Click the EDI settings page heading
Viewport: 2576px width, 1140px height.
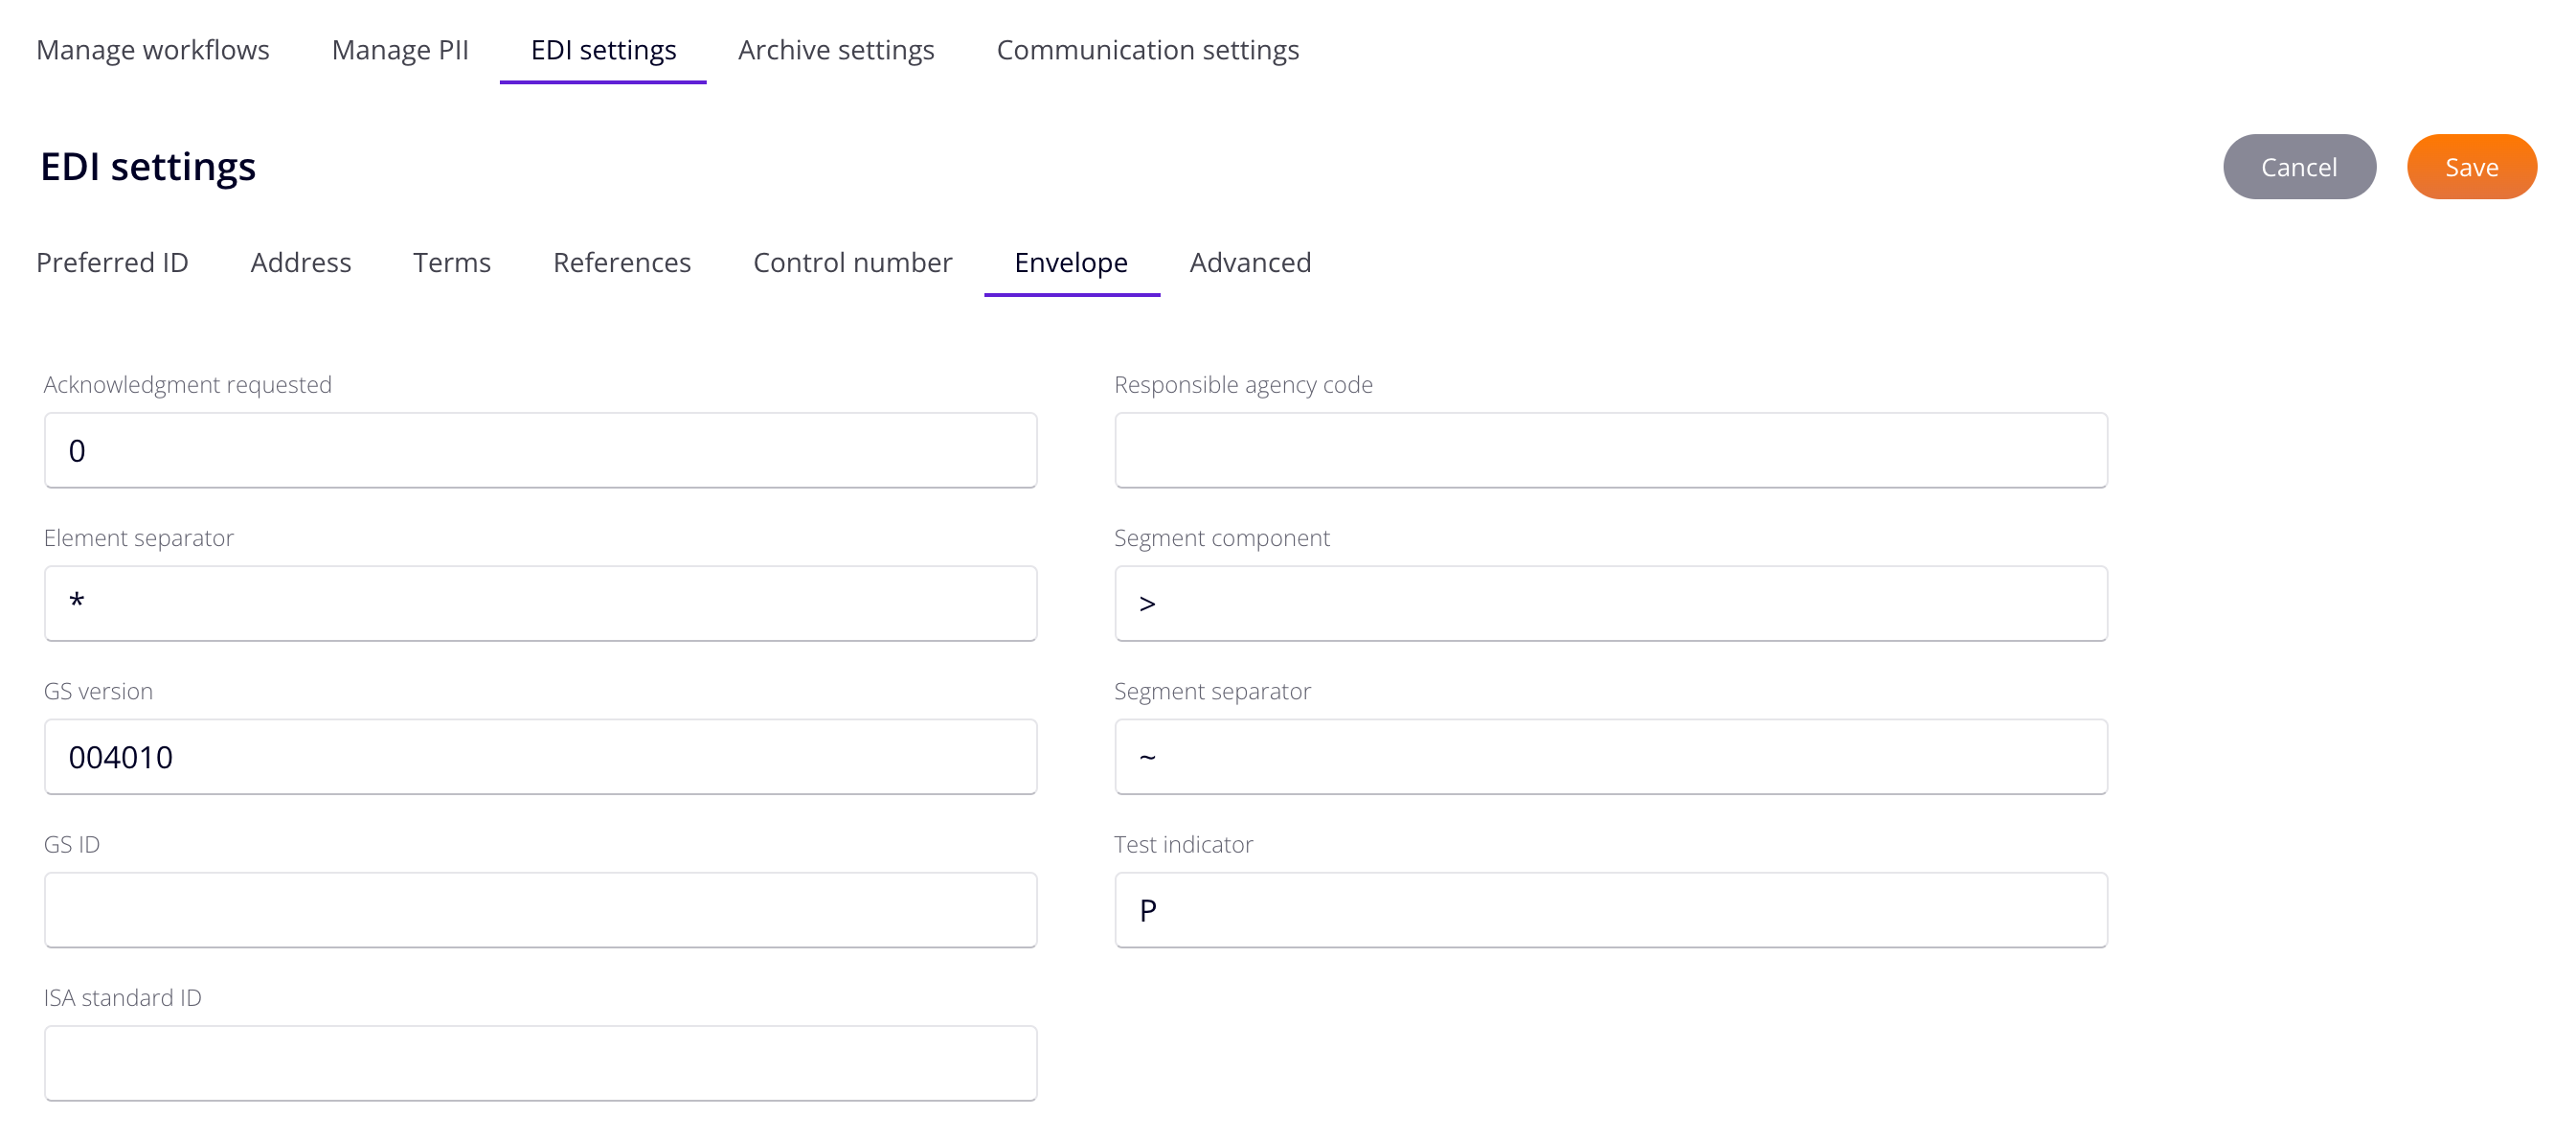point(148,166)
